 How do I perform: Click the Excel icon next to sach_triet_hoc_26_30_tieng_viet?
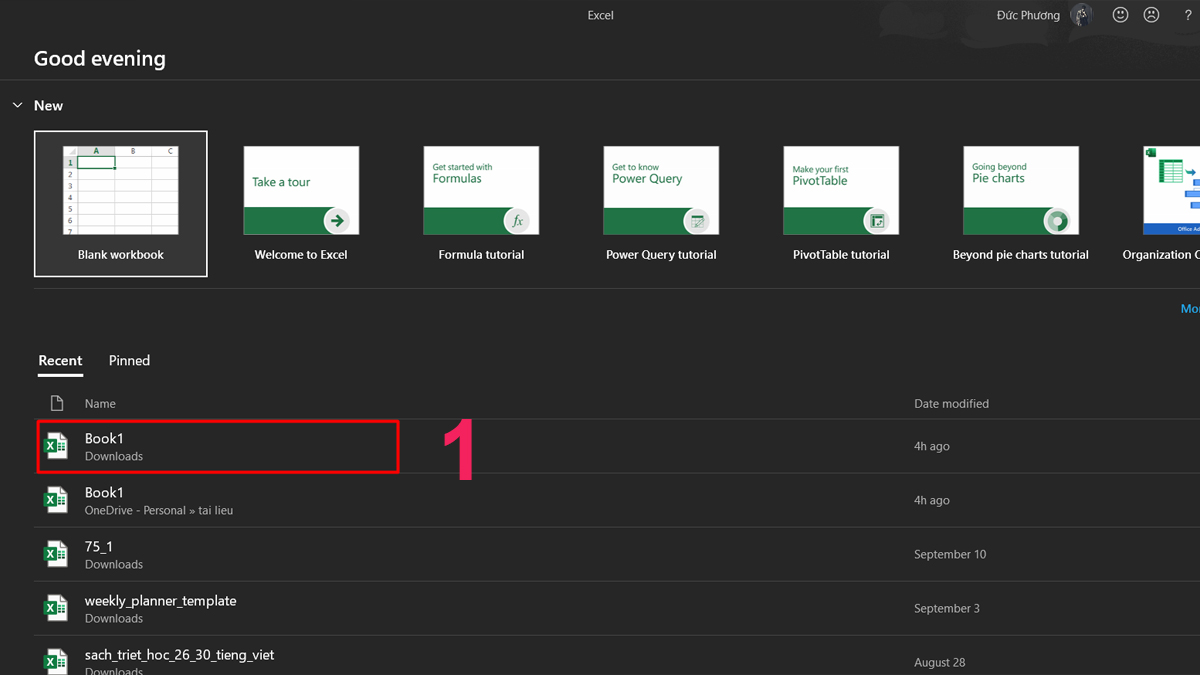coord(56,662)
